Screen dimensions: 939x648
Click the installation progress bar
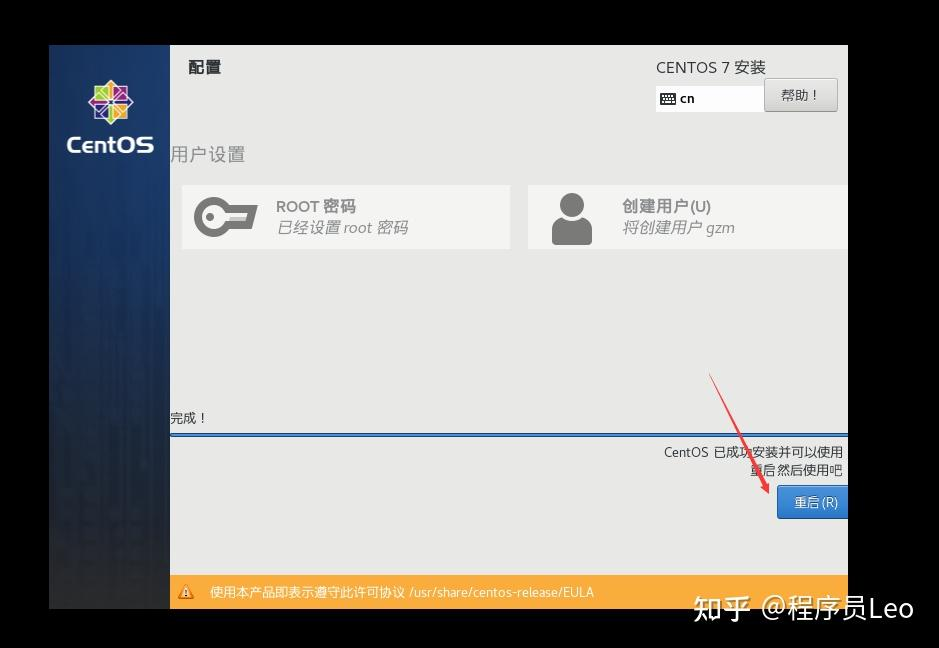pos(509,435)
